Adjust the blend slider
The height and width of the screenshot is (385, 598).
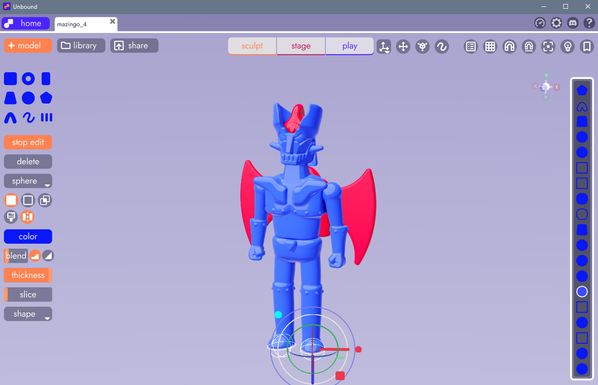pyautogui.click(x=16, y=256)
